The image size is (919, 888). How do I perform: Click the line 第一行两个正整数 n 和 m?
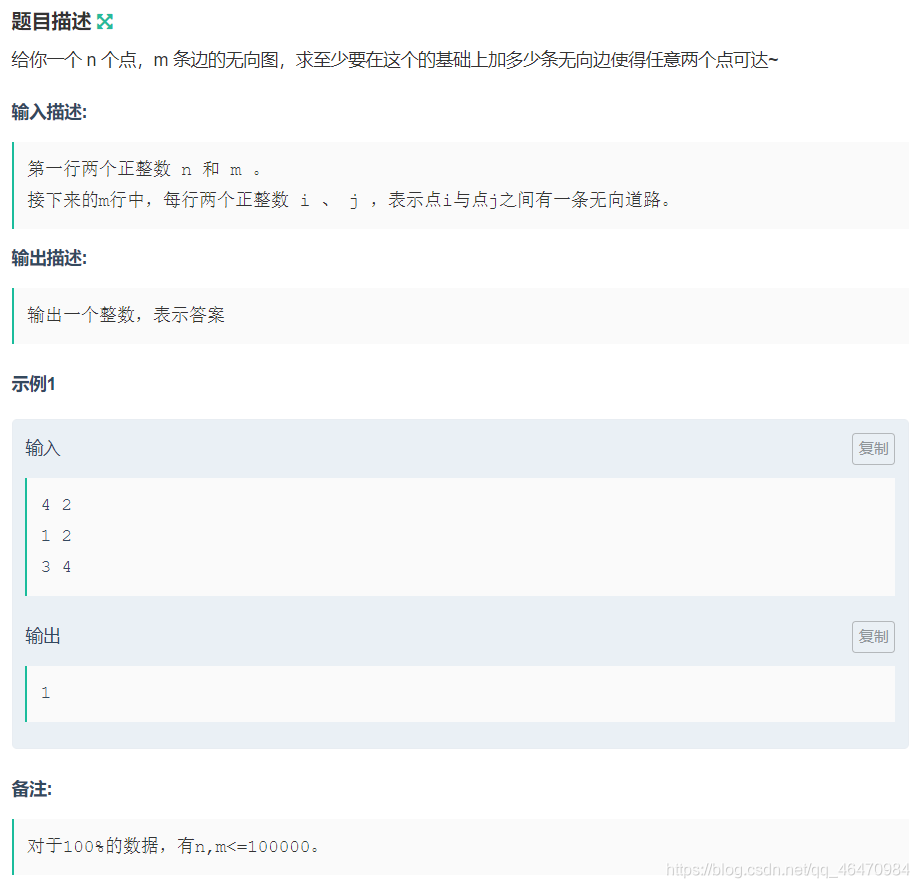tap(144, 169)
